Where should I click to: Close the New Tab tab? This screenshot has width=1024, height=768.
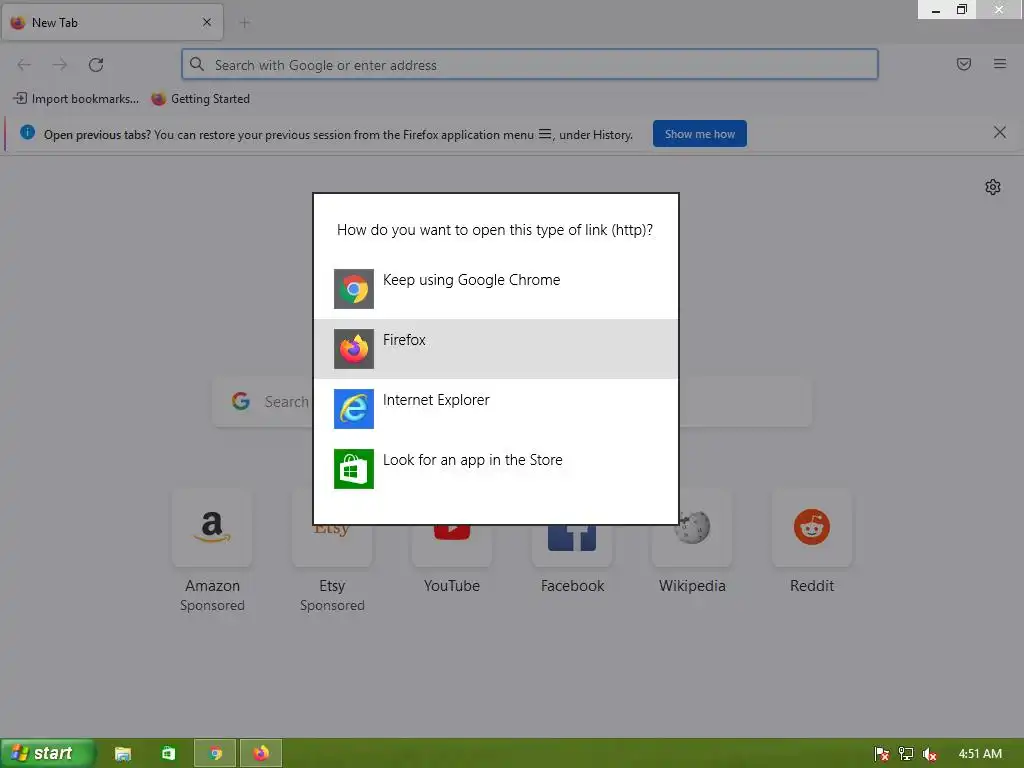(207, 22)
